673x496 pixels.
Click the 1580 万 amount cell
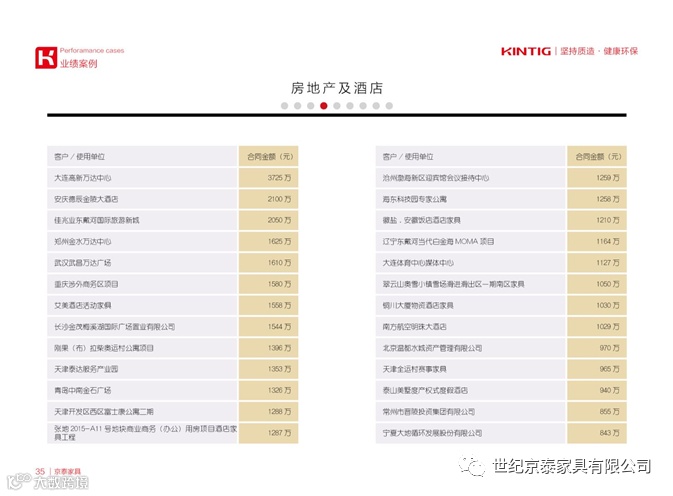pyautogui.click(x=268, y=284)
